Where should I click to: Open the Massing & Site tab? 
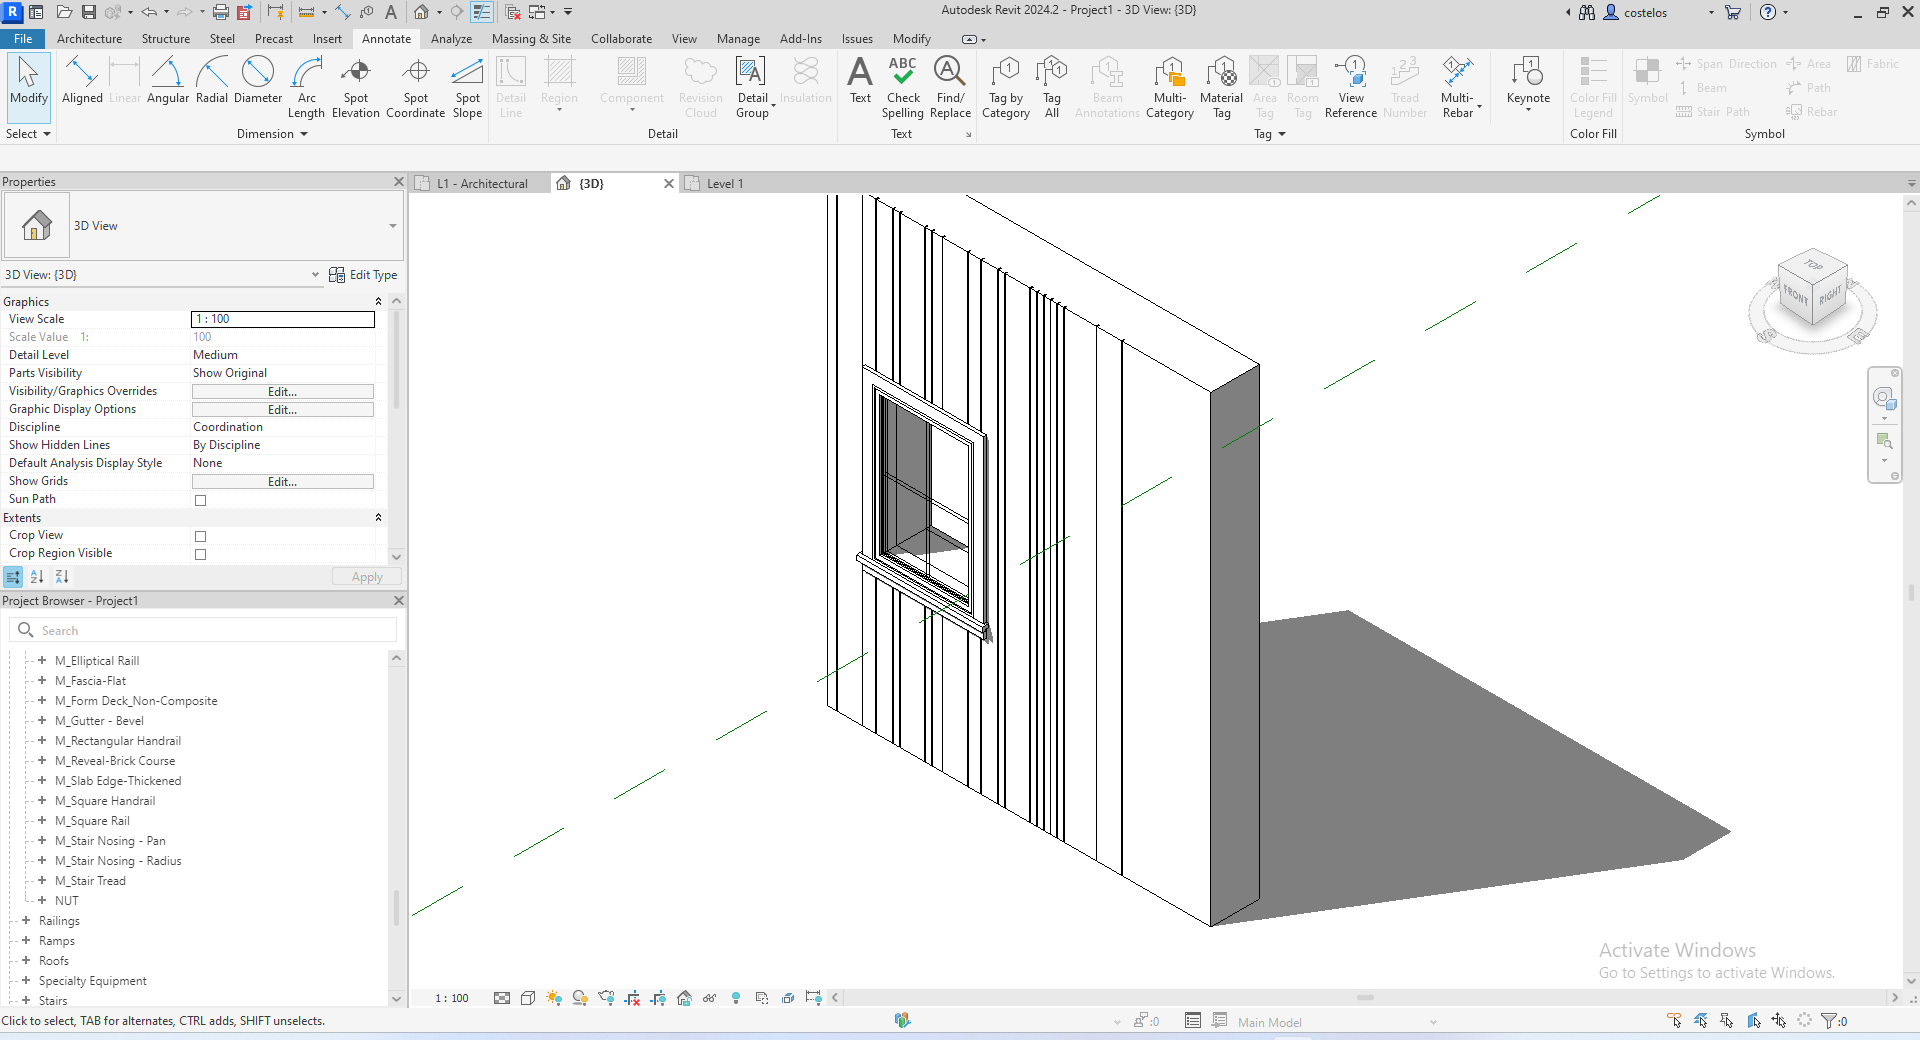531,39
